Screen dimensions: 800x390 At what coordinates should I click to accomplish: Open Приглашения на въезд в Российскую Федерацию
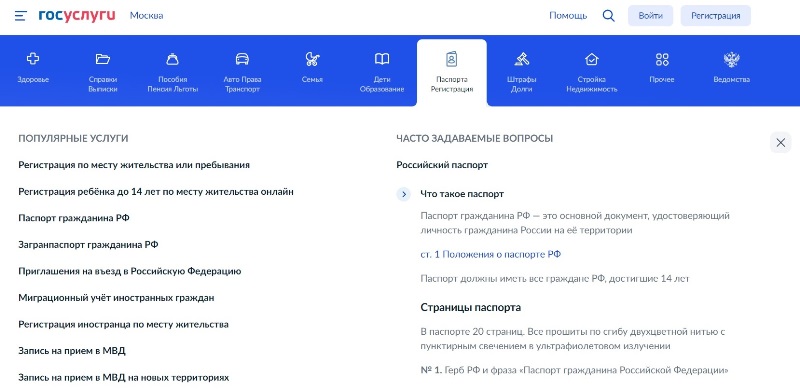[x=130, y=272]
